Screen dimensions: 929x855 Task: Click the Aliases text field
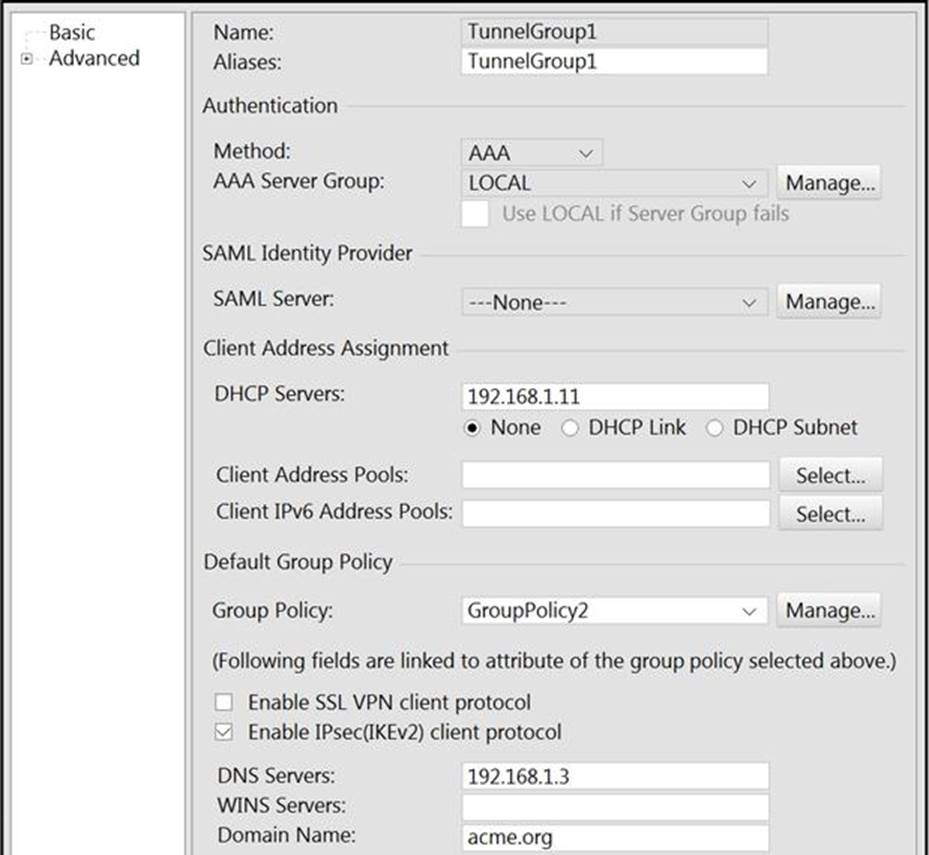(x=614, y=62)
